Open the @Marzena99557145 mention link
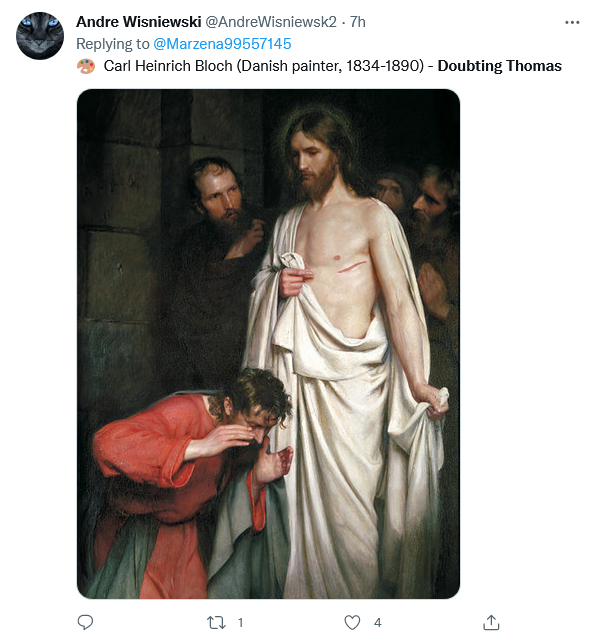The width and height of the screenshot is (598, 644). click(222, 44)
